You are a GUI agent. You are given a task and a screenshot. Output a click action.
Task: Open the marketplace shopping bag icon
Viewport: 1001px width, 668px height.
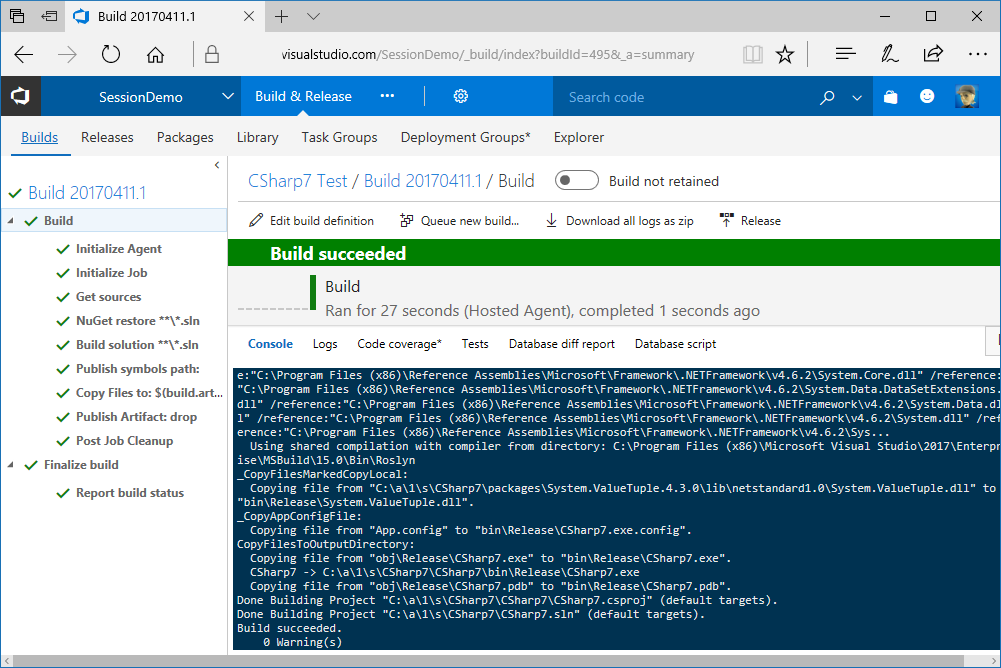891,96
